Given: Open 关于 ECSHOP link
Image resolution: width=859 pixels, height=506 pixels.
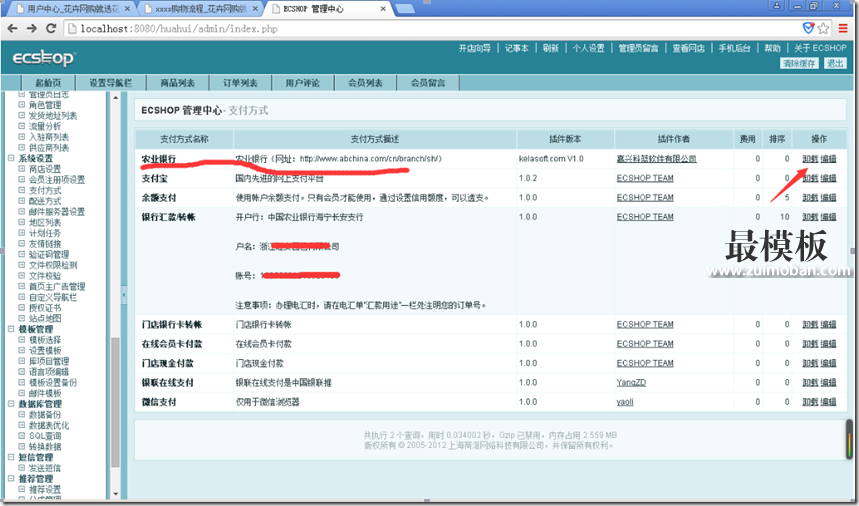Looking at the screenshot, I should pos(820,48).
